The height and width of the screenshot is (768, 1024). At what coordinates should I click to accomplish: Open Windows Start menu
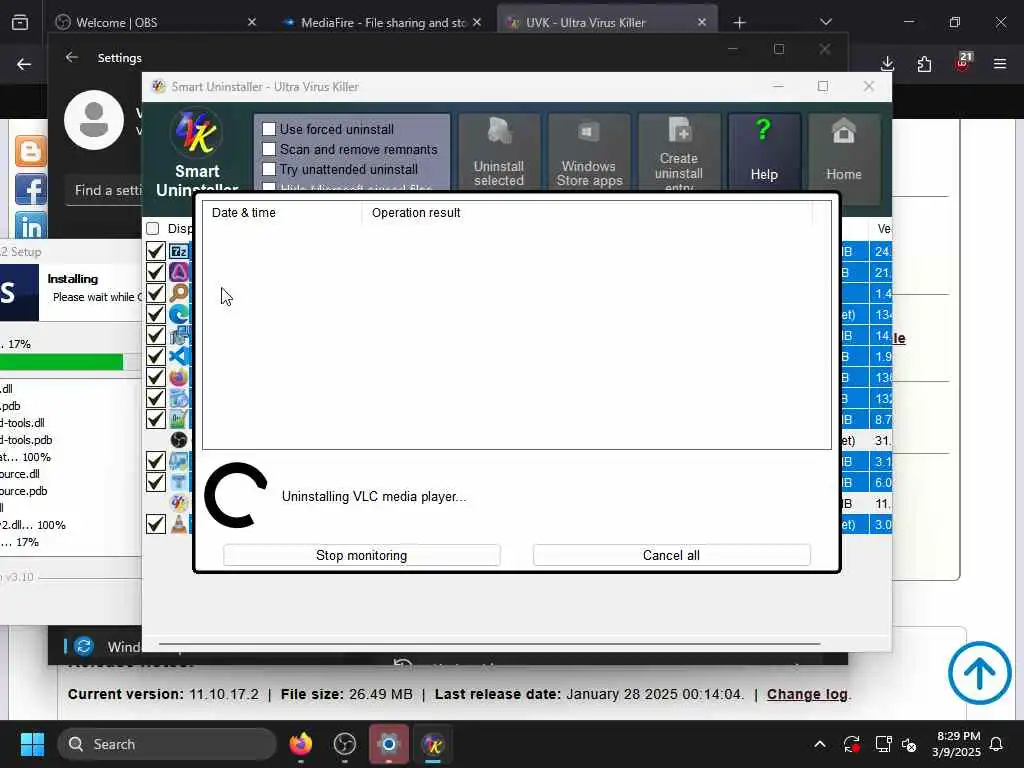click(x=32, y=744)
